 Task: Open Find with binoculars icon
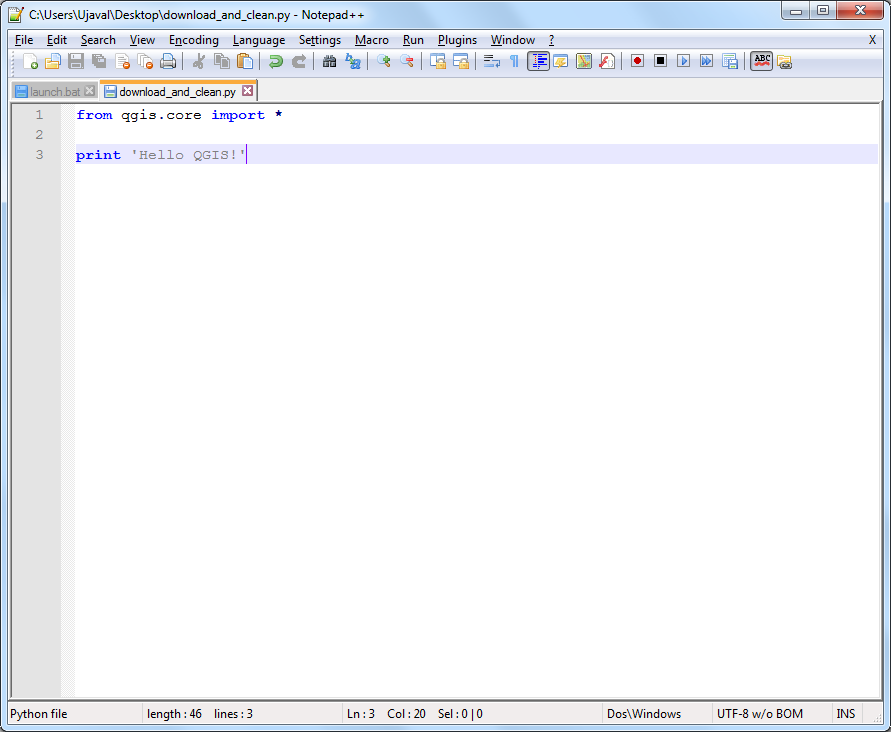329,61
